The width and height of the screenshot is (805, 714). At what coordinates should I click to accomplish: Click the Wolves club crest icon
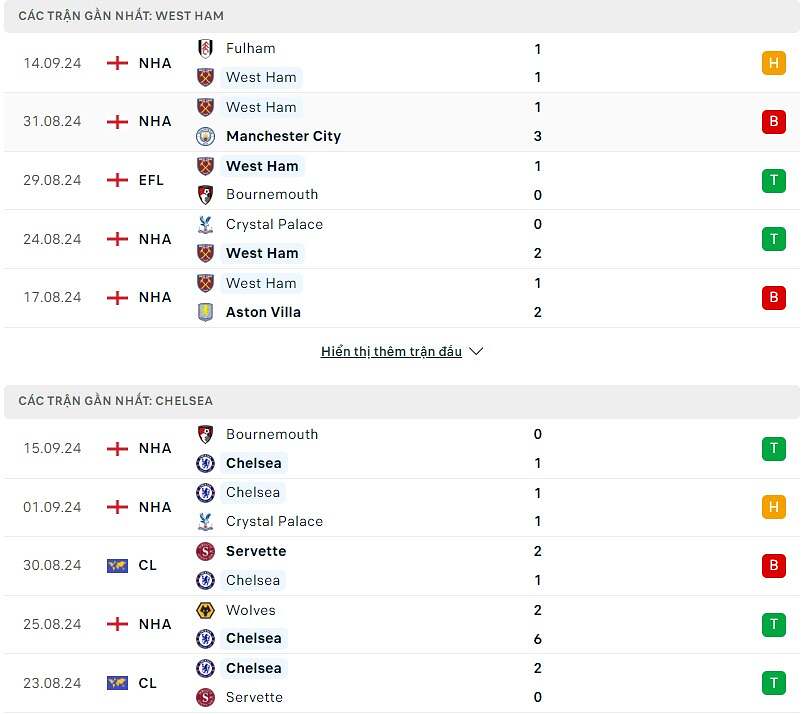coord(205,610)
